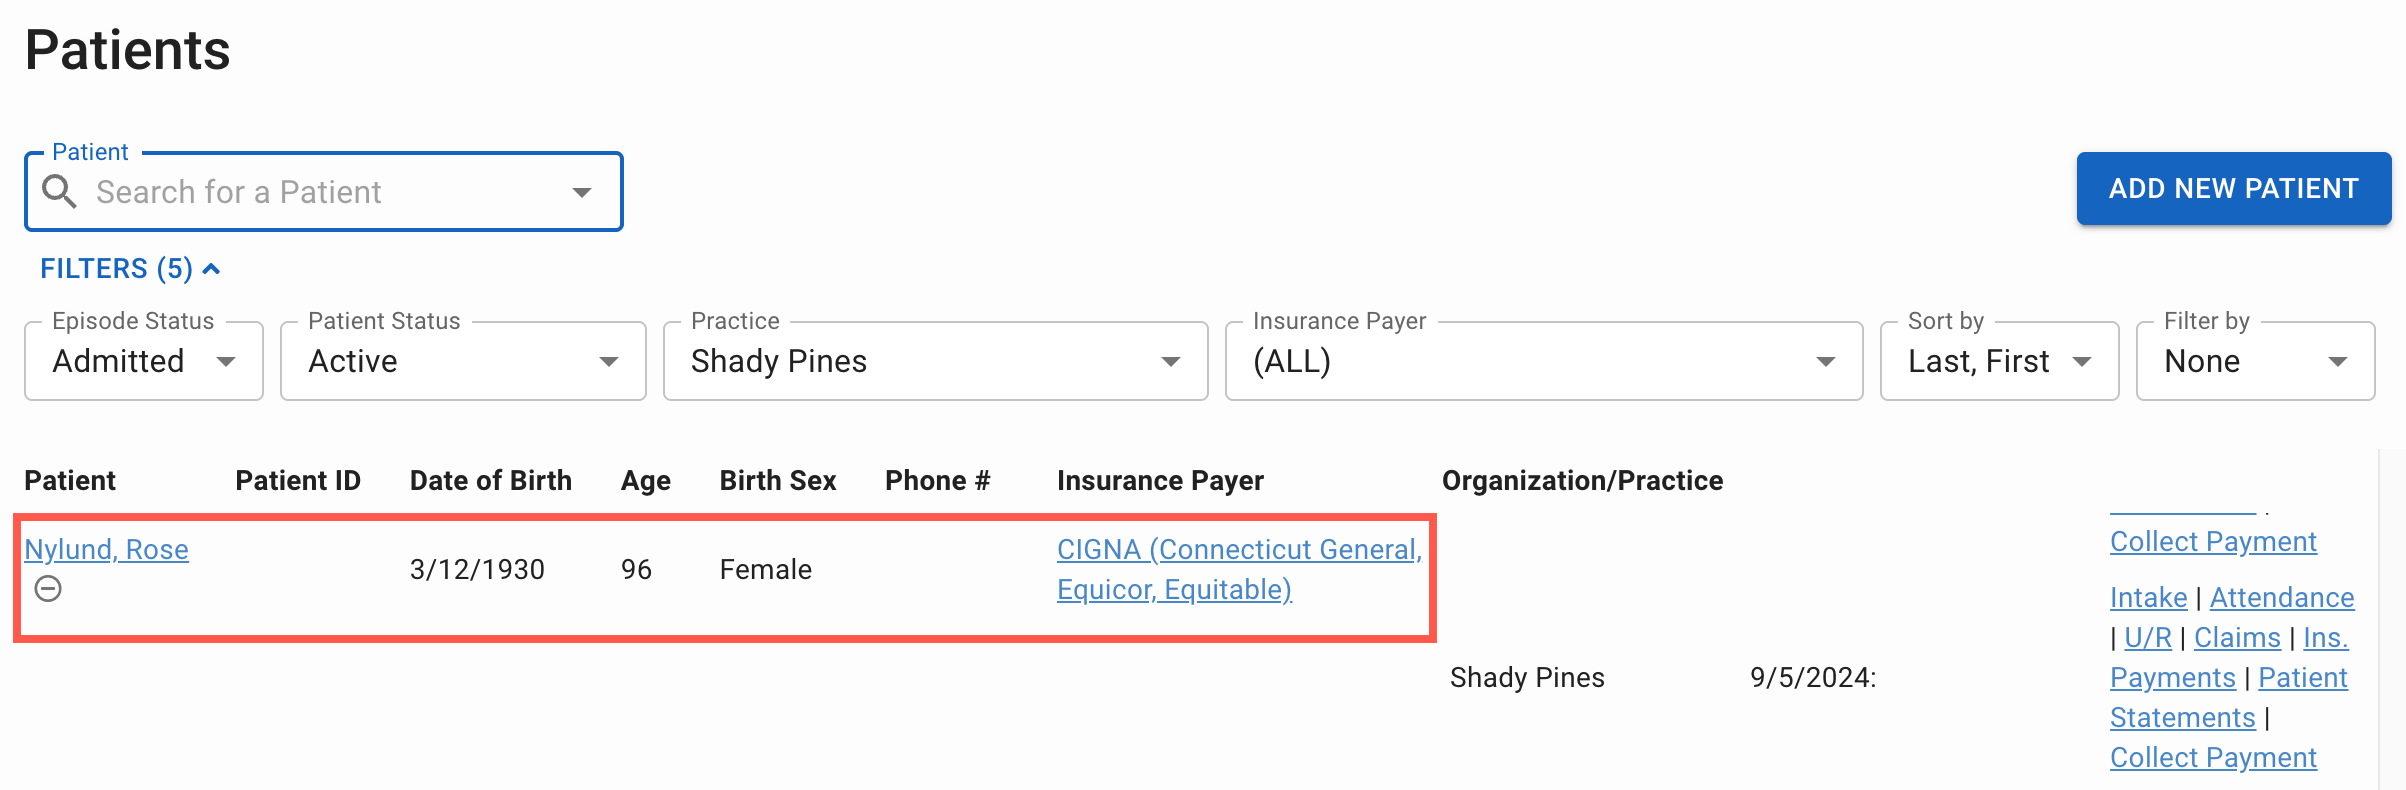The width and height of the screenshot is (2406, 790).
Task: Open the CIGNA insurance payer link
Action: (x=1239, y=569)
